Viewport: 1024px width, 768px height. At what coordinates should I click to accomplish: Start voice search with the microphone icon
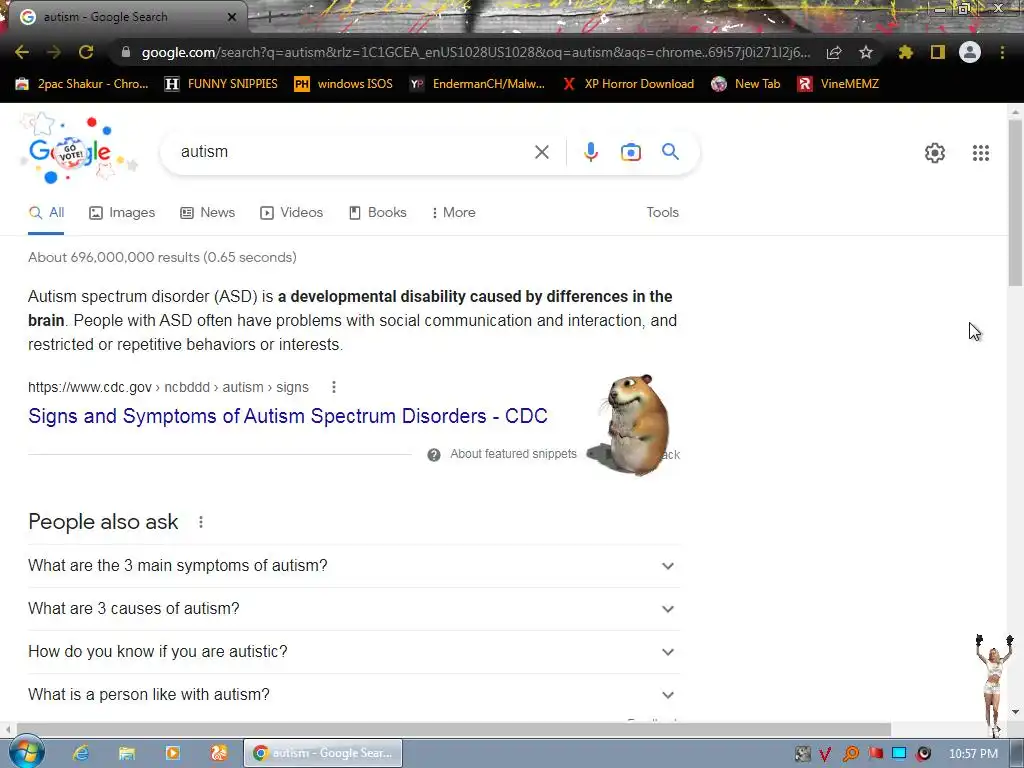coord(590,152)
